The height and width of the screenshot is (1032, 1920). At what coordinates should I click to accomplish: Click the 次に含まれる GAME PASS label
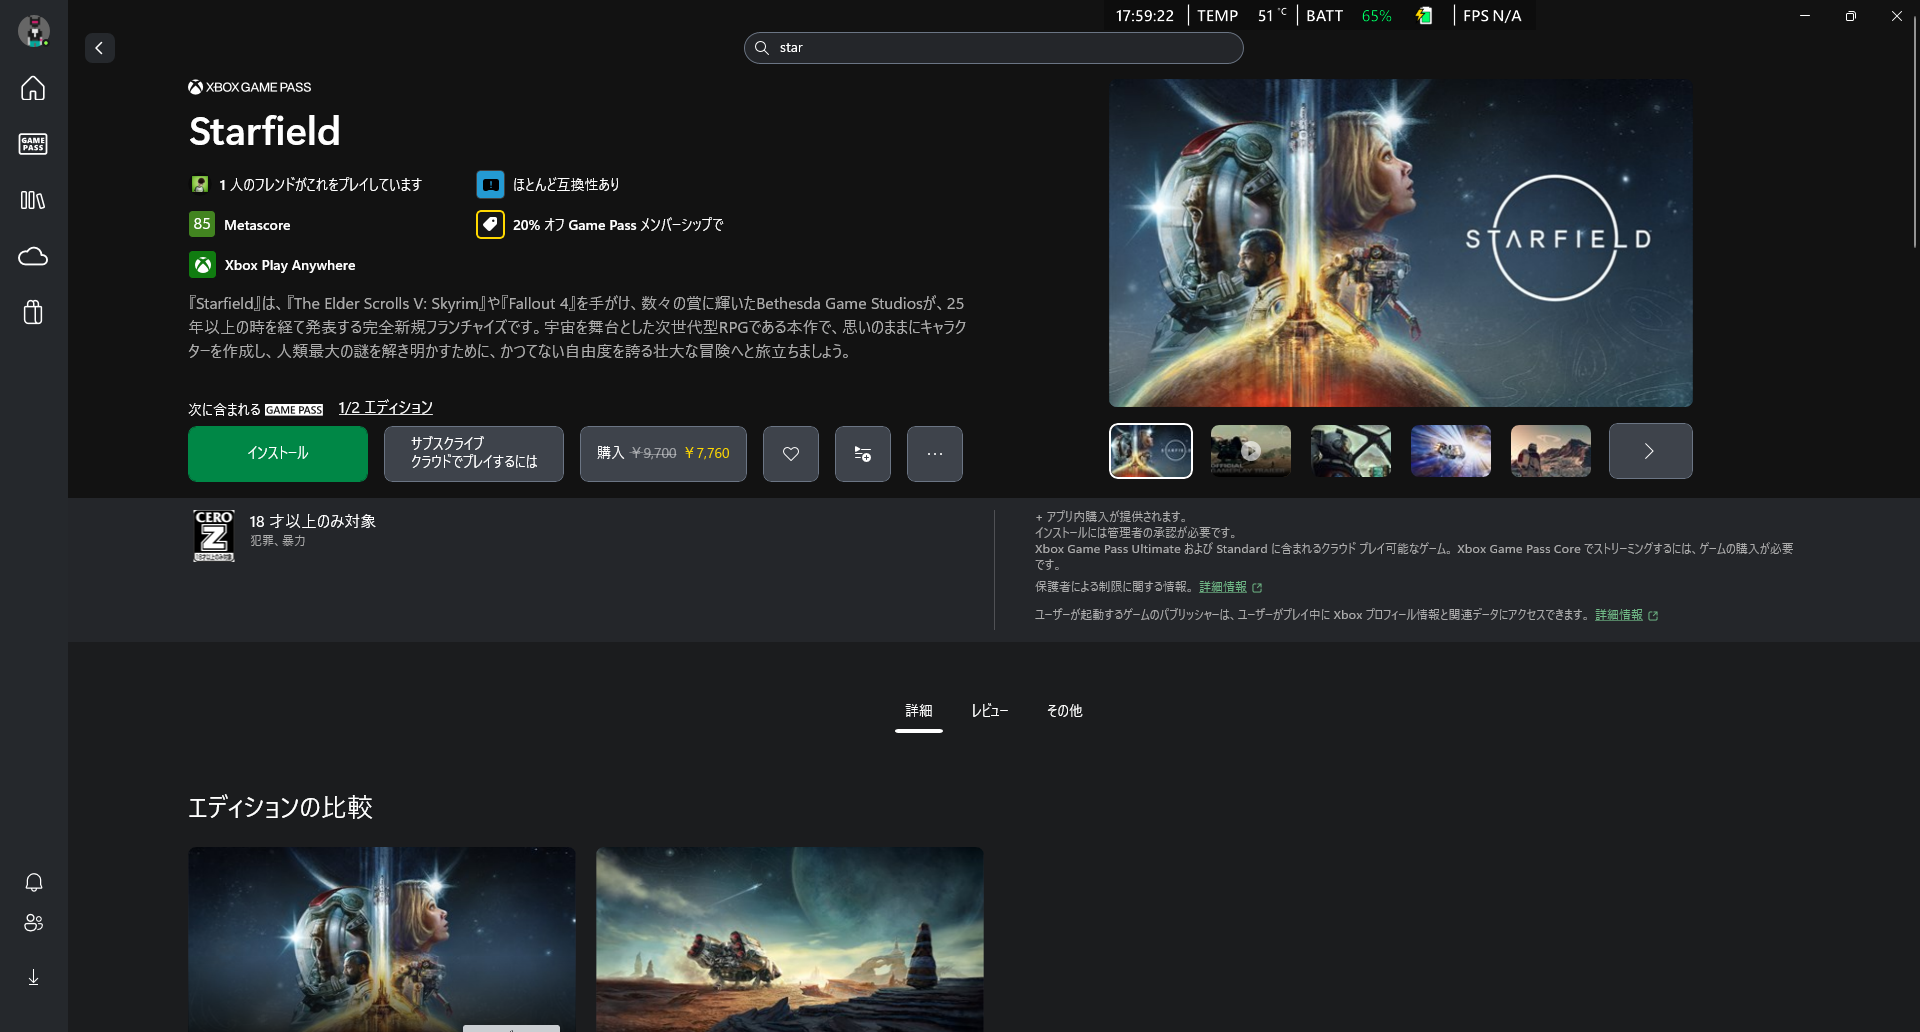tap(256, 409)
